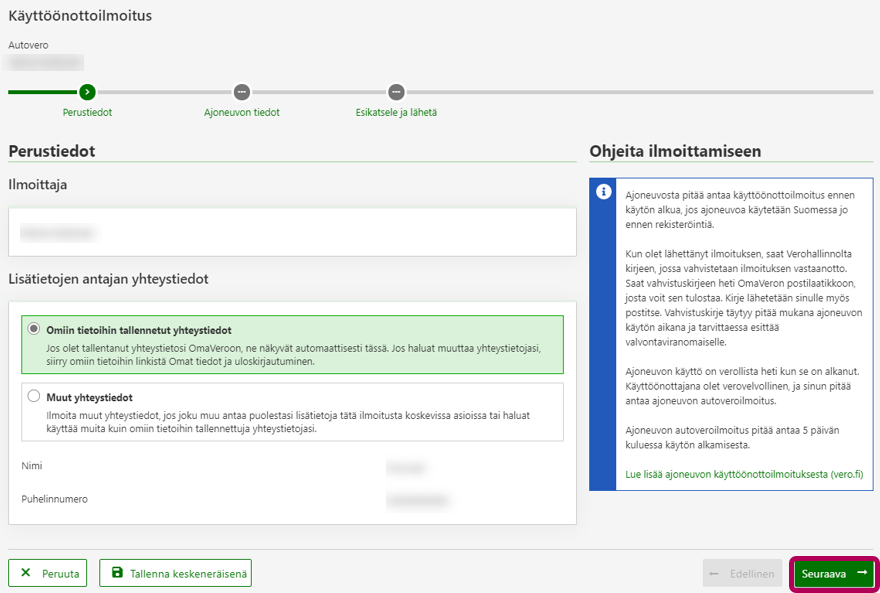Click the Ilmoittaja name field

pyautogui.click(x=292, y=232)
